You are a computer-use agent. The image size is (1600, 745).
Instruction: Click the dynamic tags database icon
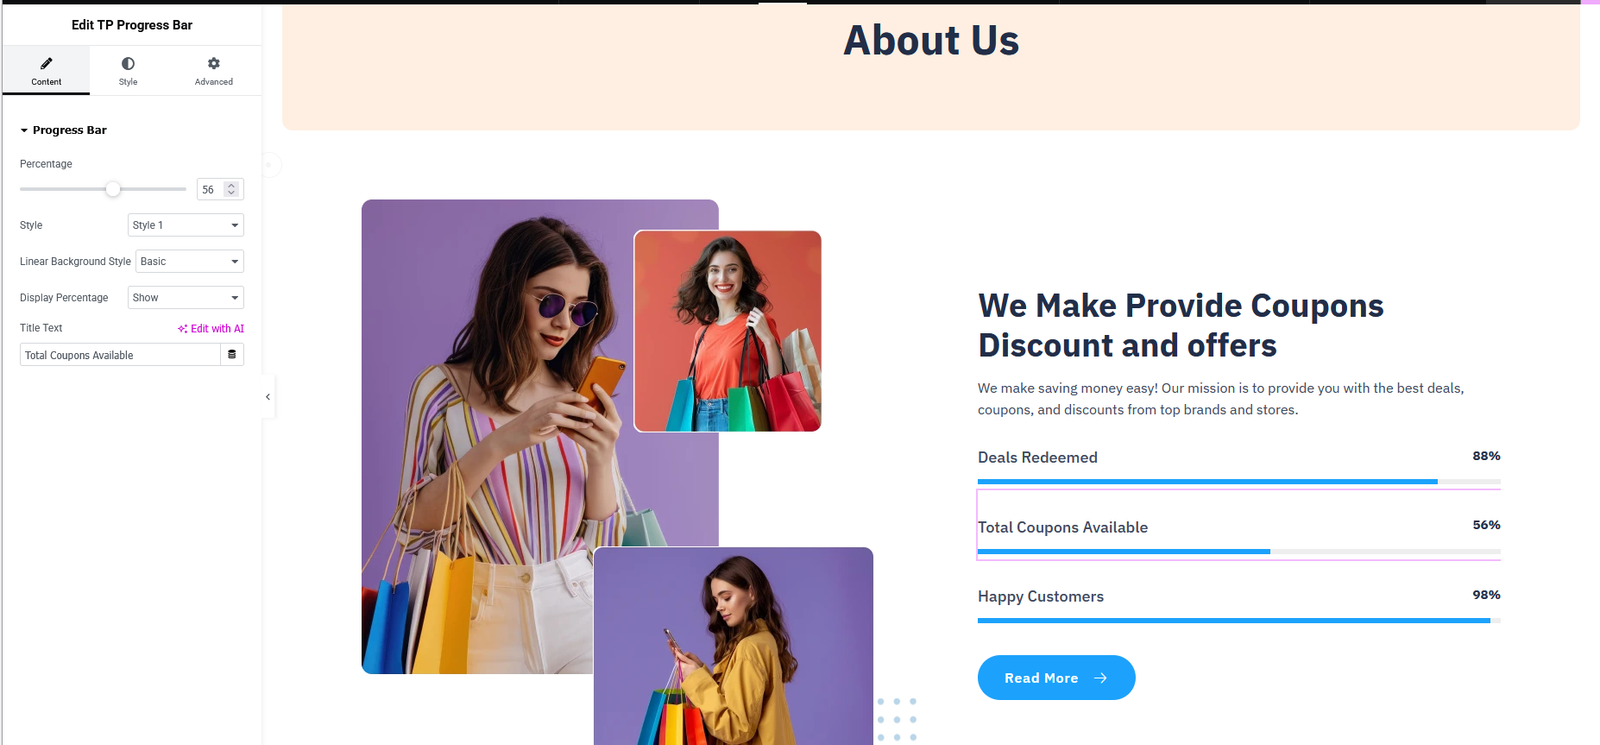tap(232, 355)
